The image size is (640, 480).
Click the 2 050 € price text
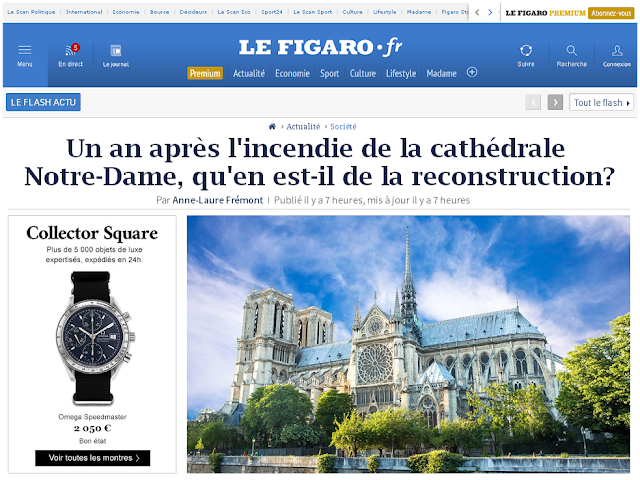point(93,428)
